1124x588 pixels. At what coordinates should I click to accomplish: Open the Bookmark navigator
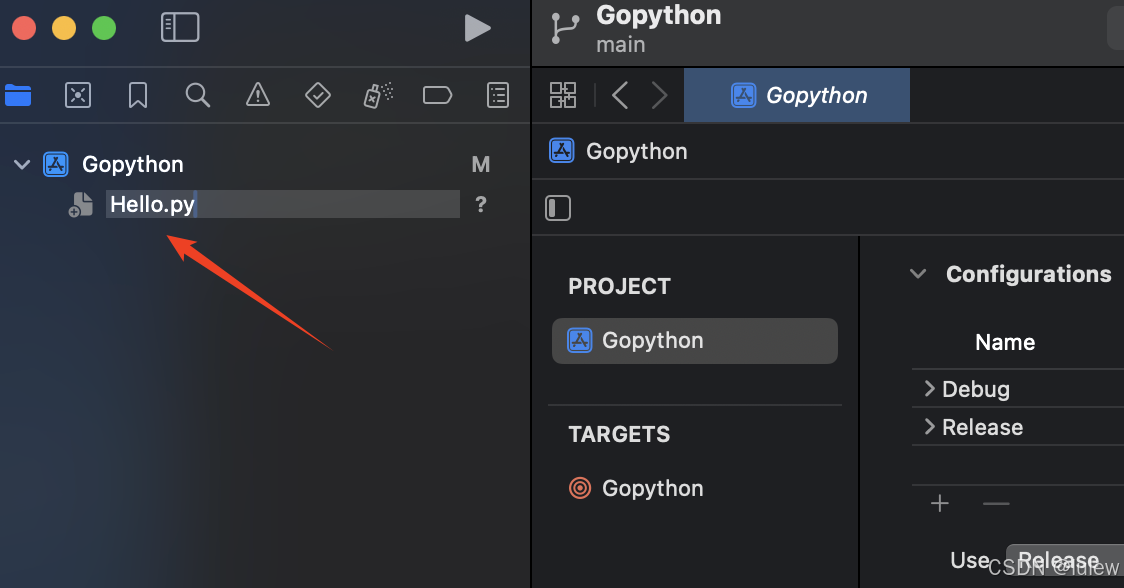tap(138, 95)
